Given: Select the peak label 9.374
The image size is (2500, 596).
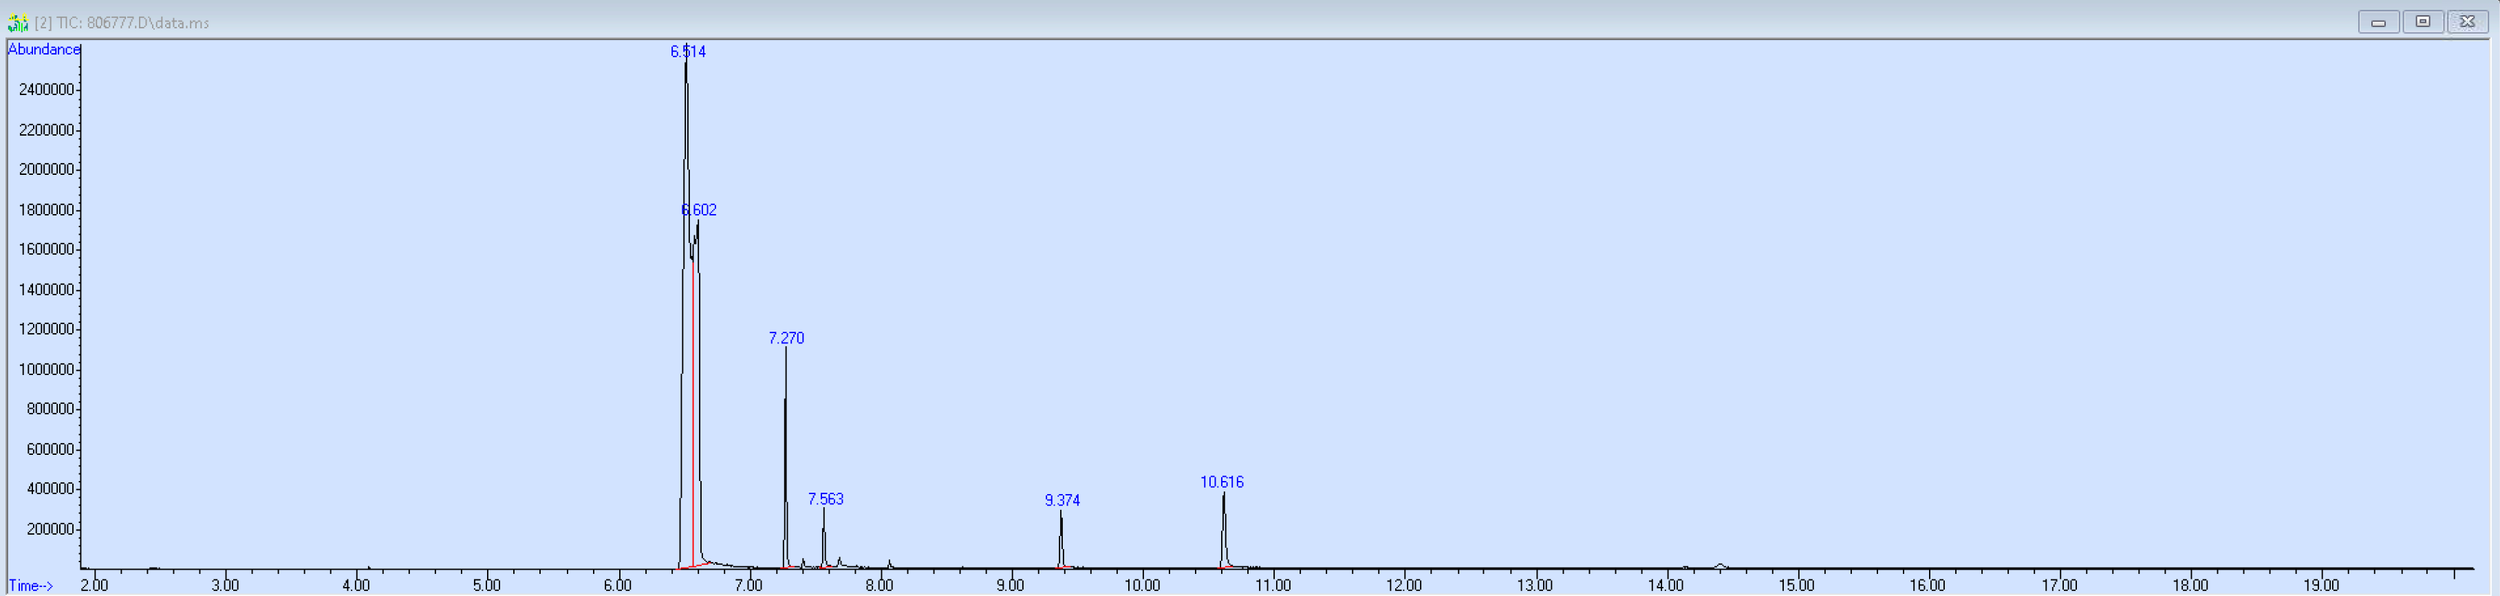Looking at the screenshot, I should coord(1062,501).
